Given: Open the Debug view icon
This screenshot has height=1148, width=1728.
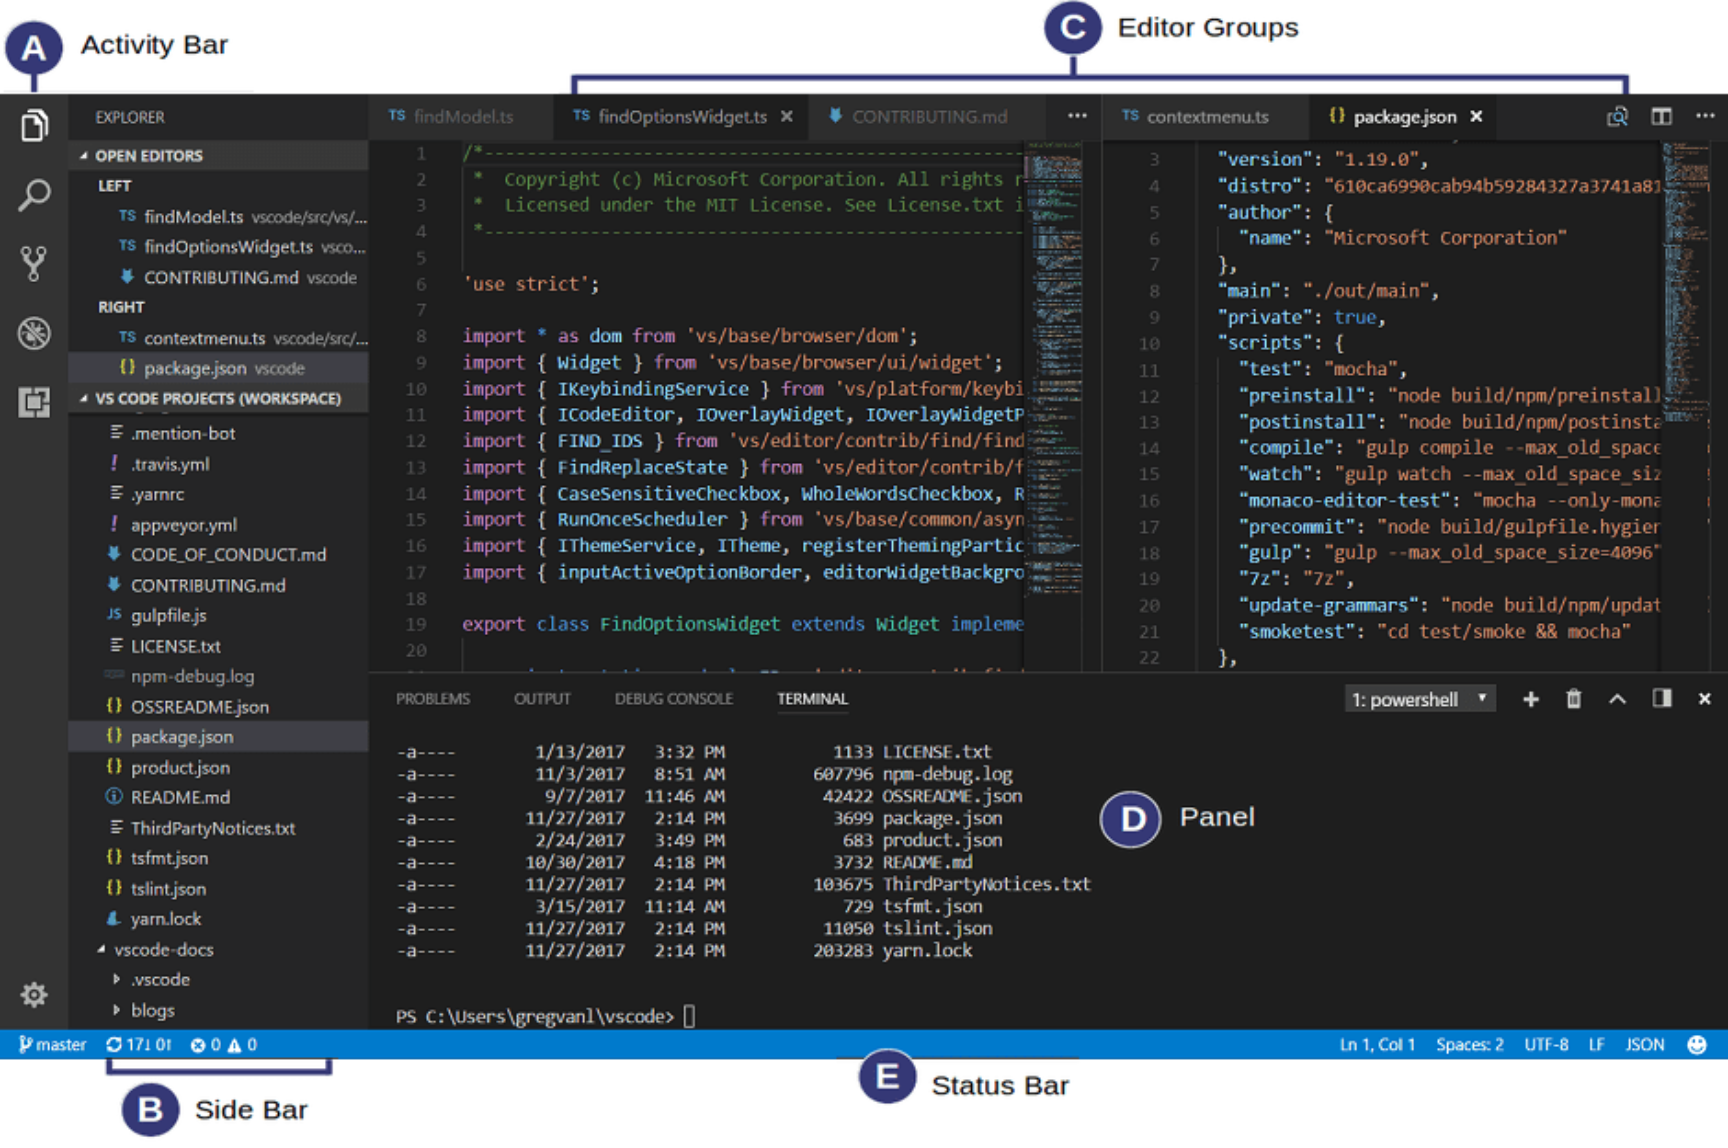Looking at the screenshot, I should tap(34, 333).
